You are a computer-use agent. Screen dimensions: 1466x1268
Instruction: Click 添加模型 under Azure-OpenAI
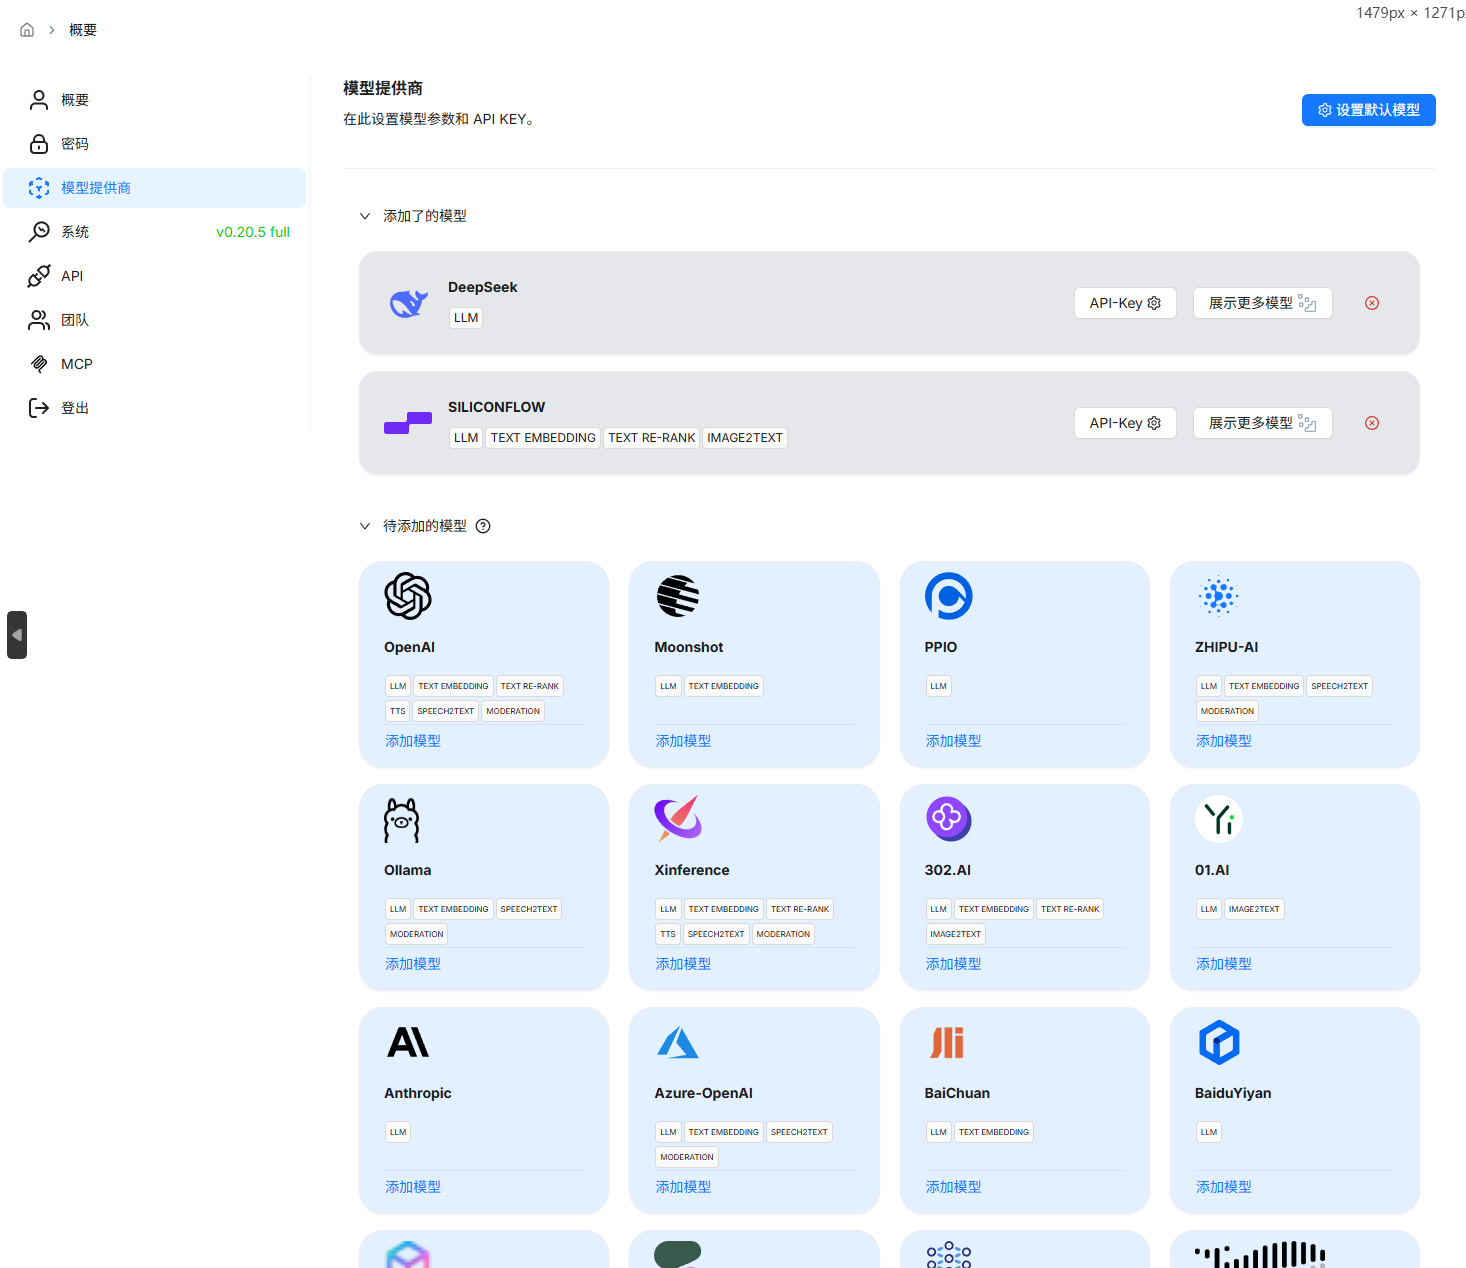point(683,1187)
